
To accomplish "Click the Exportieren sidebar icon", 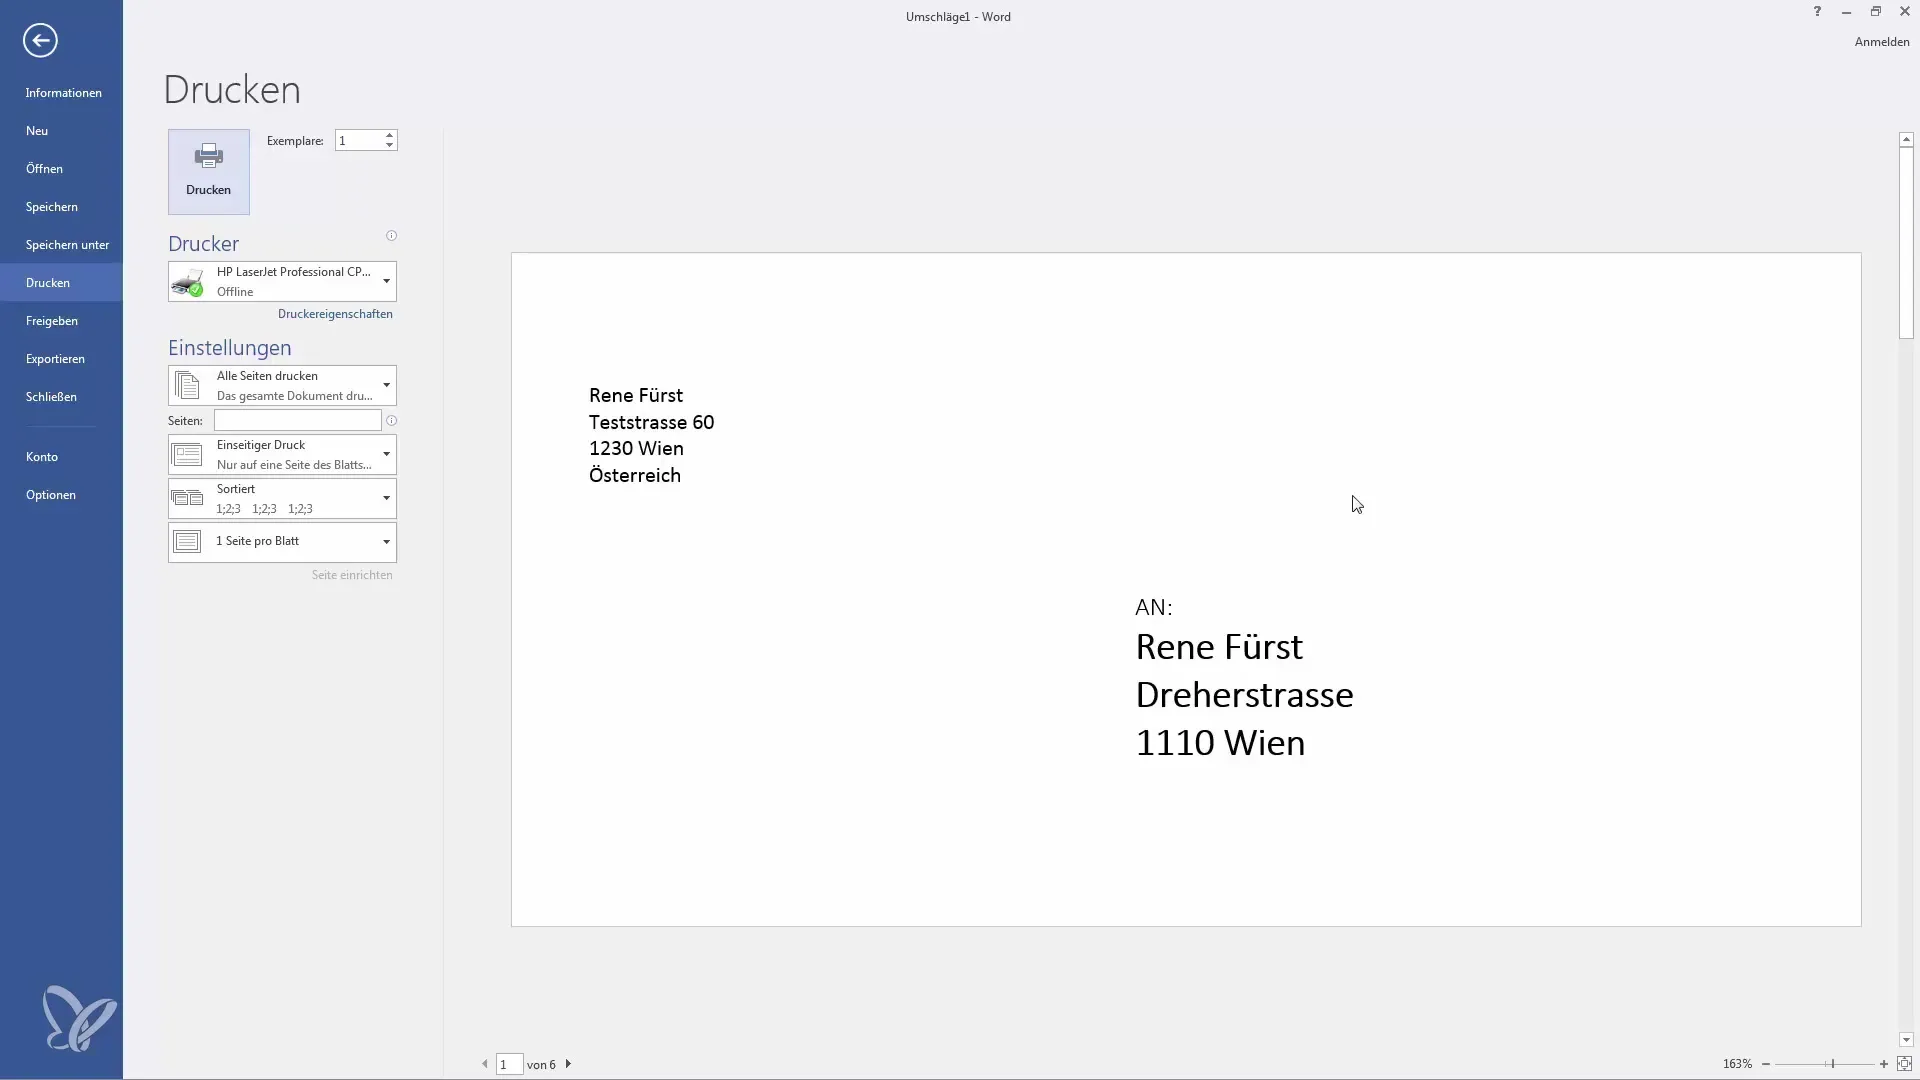I will pos(54,357).
